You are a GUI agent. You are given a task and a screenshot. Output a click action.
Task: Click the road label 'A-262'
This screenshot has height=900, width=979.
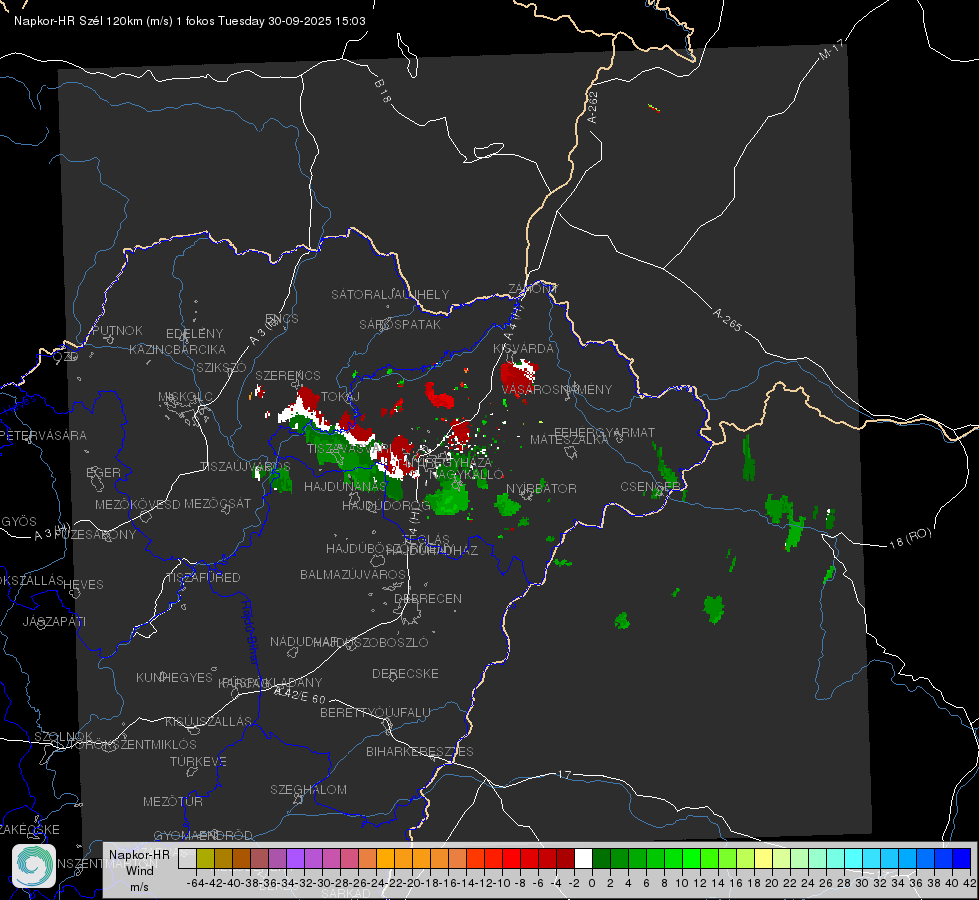pos(593,107)
